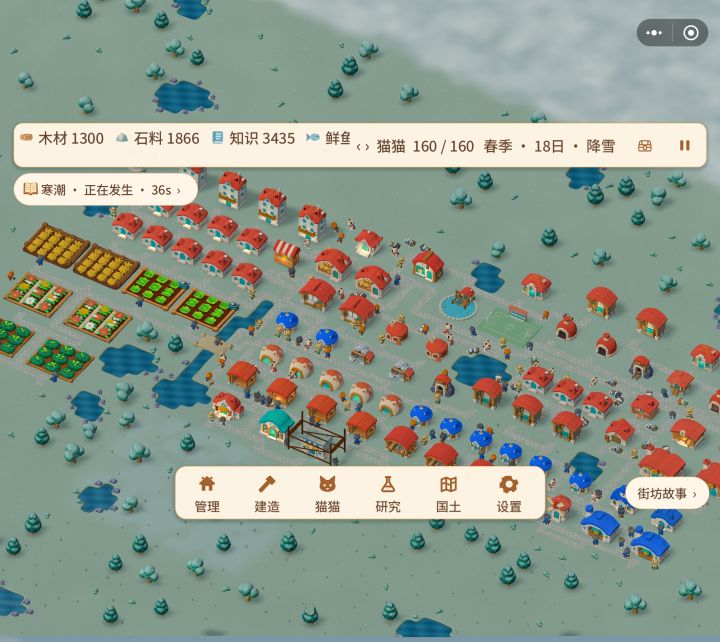The width and height of the screenshot is (720, 642).
Task: Click the 18日 day label
Action: point(549,146)
